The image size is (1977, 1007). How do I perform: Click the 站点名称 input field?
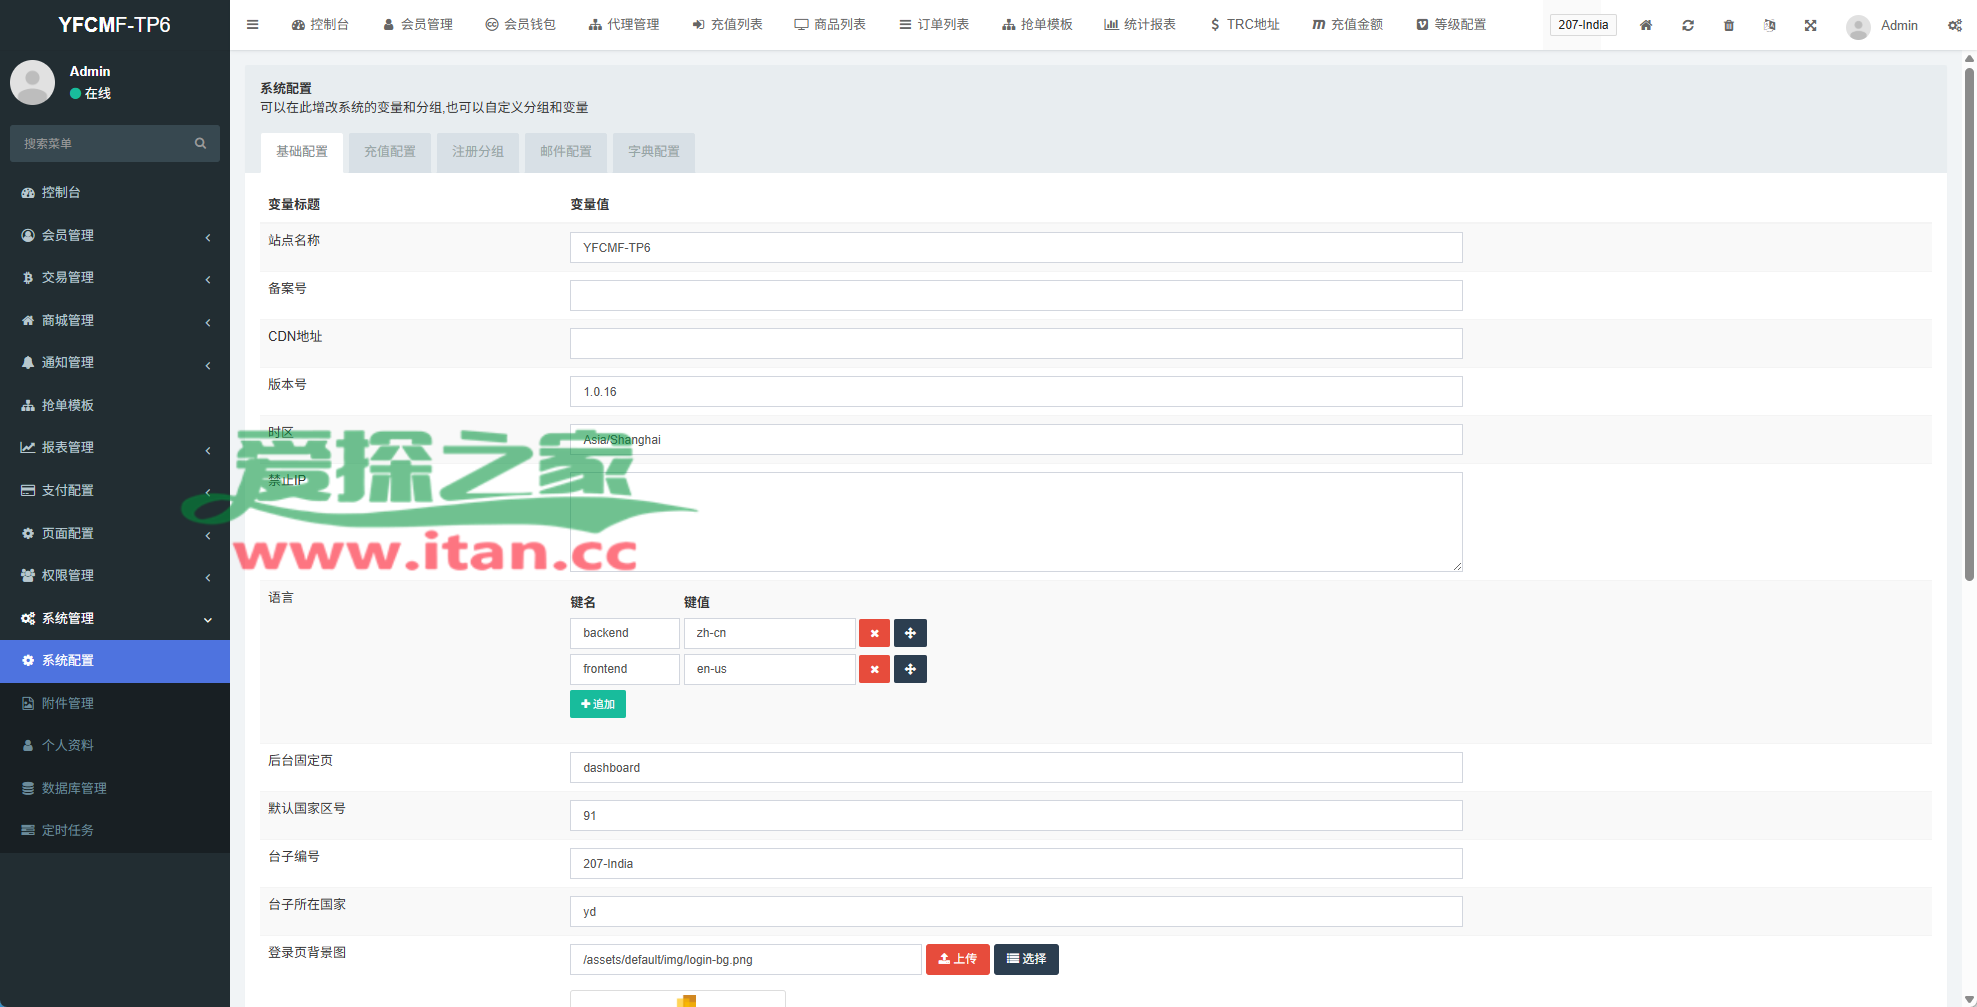1015,248
